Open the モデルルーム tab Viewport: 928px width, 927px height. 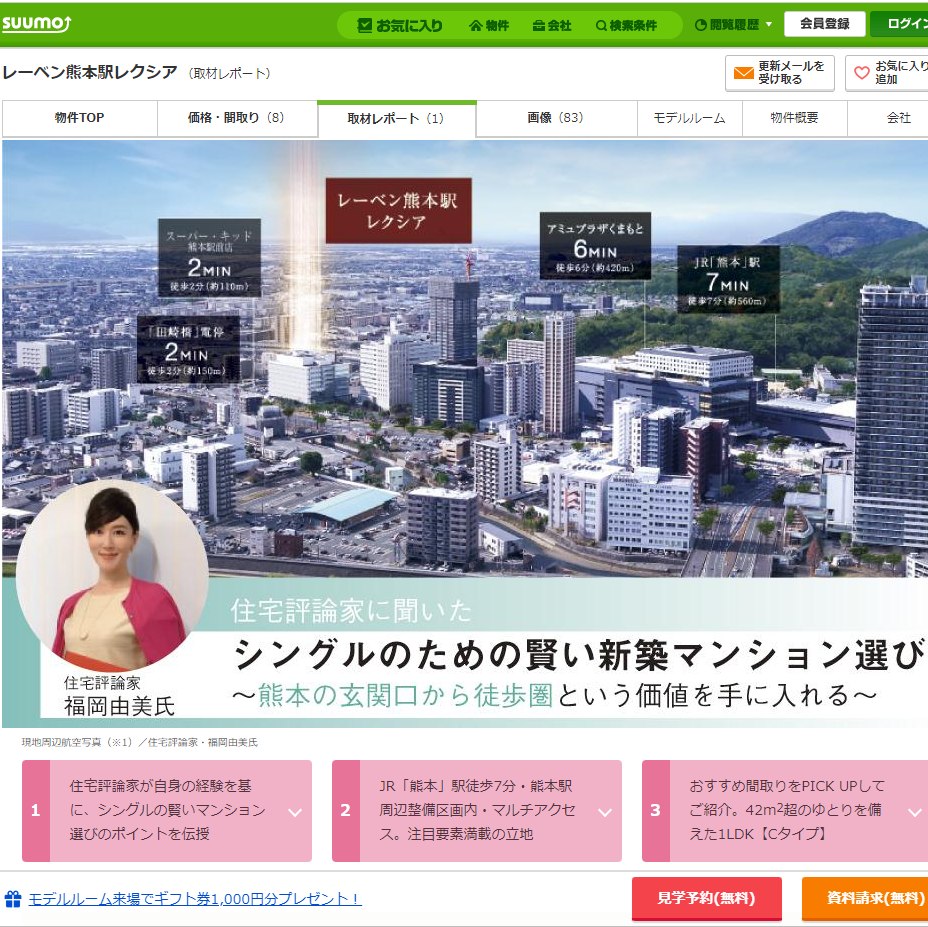pyautogui.click(x=689, y=118)
